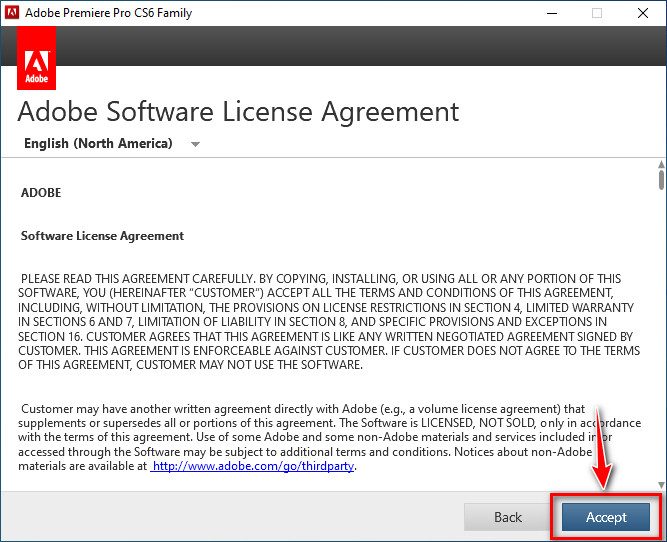Click the Premiere Pro title bar icon
The width and height of the screenshot is (667, 542).
point(11,12)
